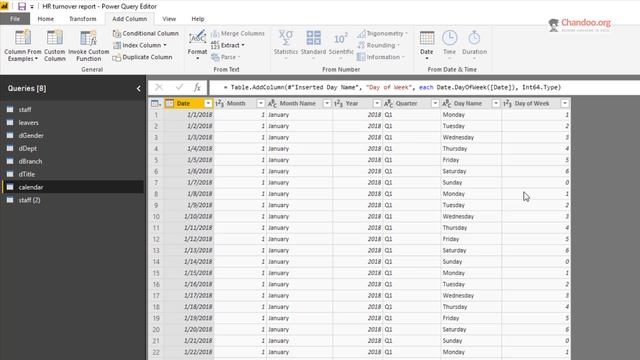Viewport: 640px width, 360px height.
Task: Open the Index Column dropdown
Action: [x=140, y=45]
